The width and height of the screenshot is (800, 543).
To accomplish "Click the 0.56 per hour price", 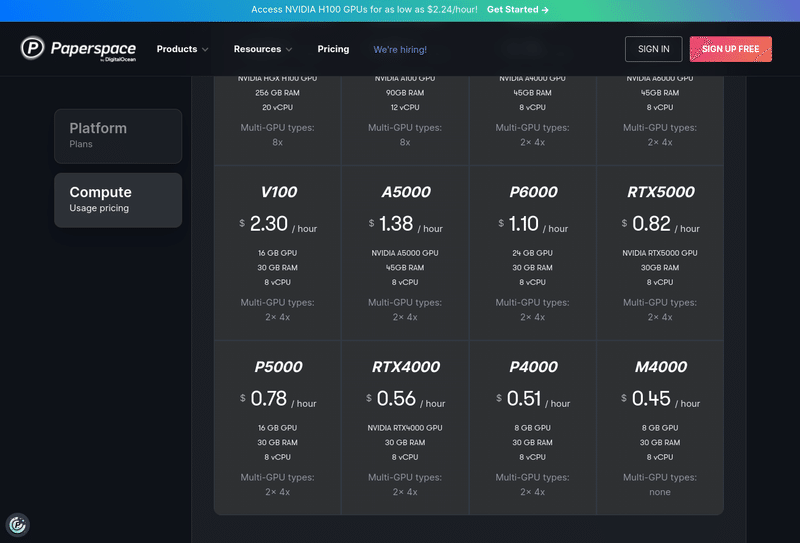I will [406, 399].
